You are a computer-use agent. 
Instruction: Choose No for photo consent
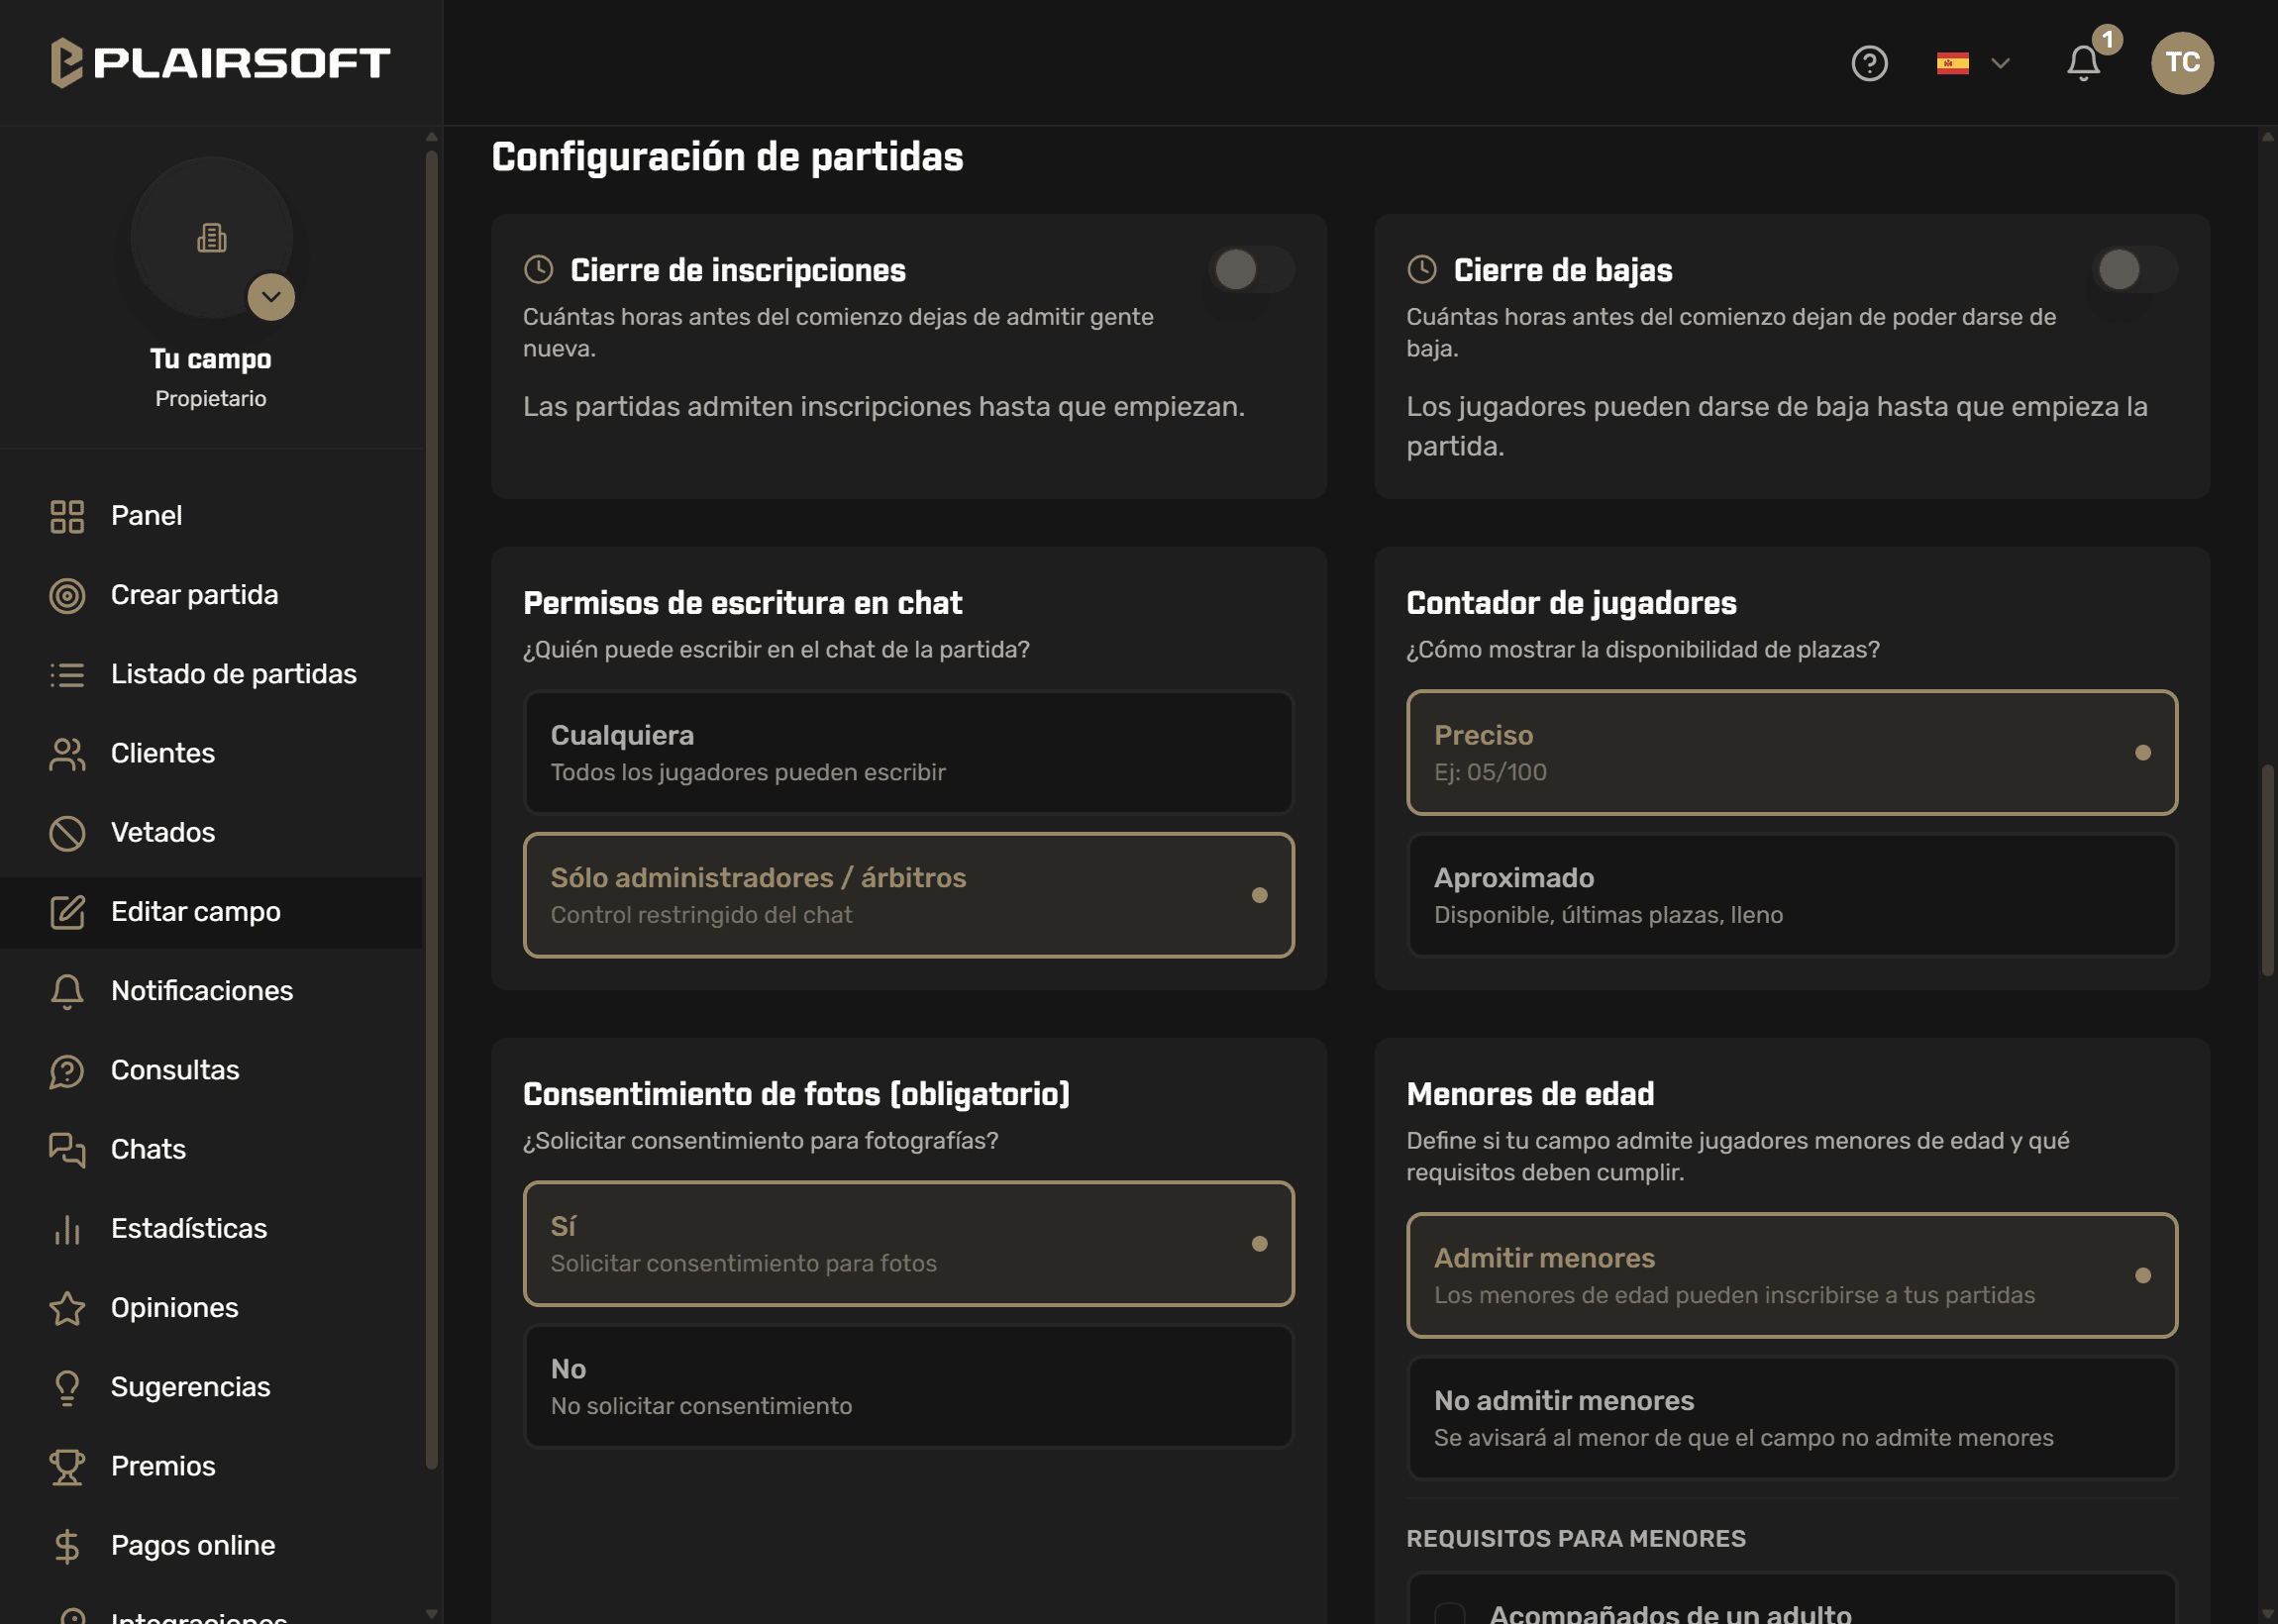pyautogui.click(x=908, y=1385)
